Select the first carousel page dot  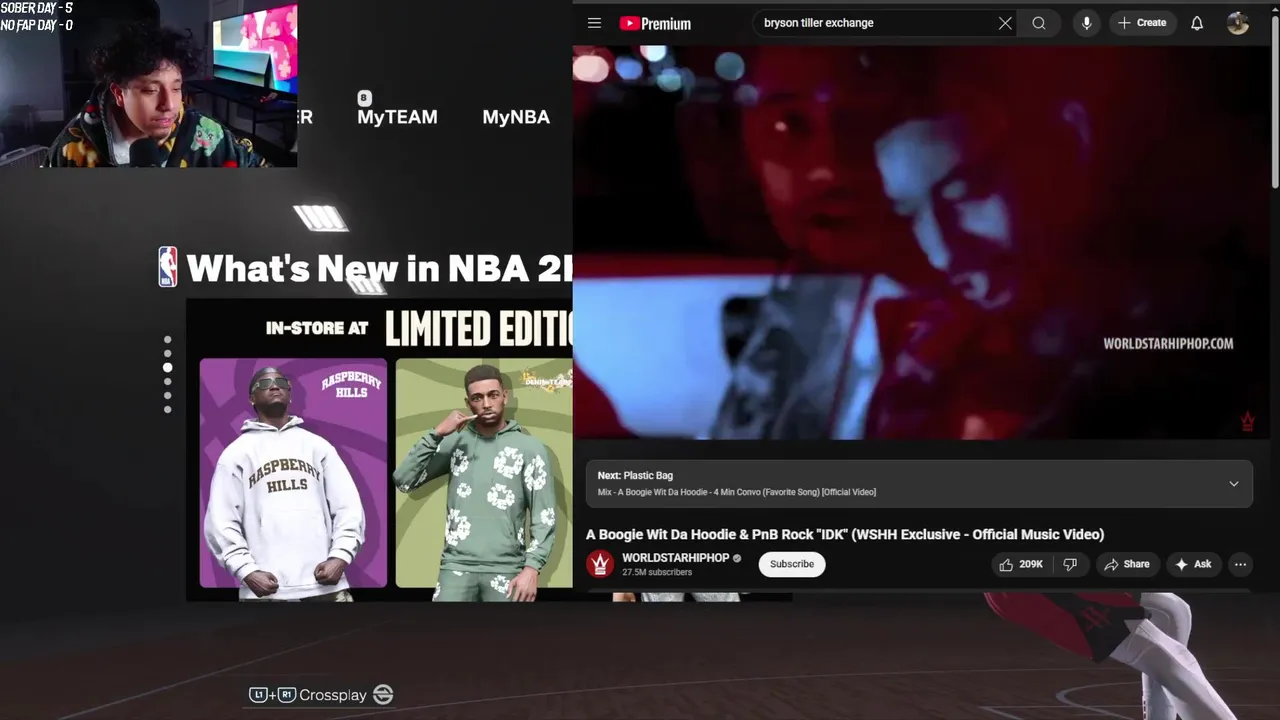167,340
